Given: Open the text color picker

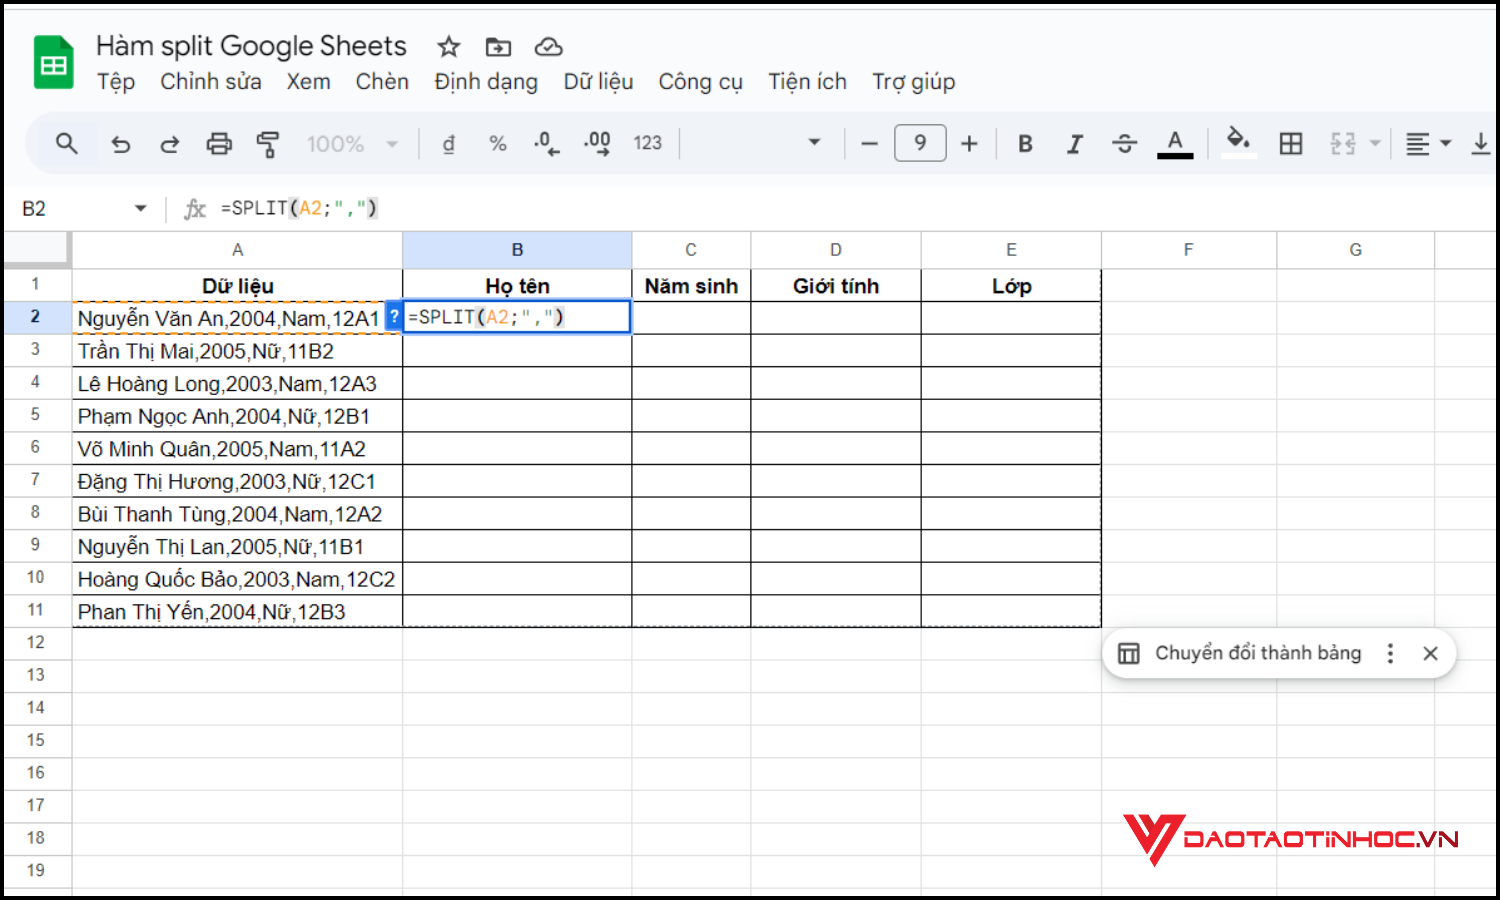Looking at the screenshot, I should tap(1175, 144).
